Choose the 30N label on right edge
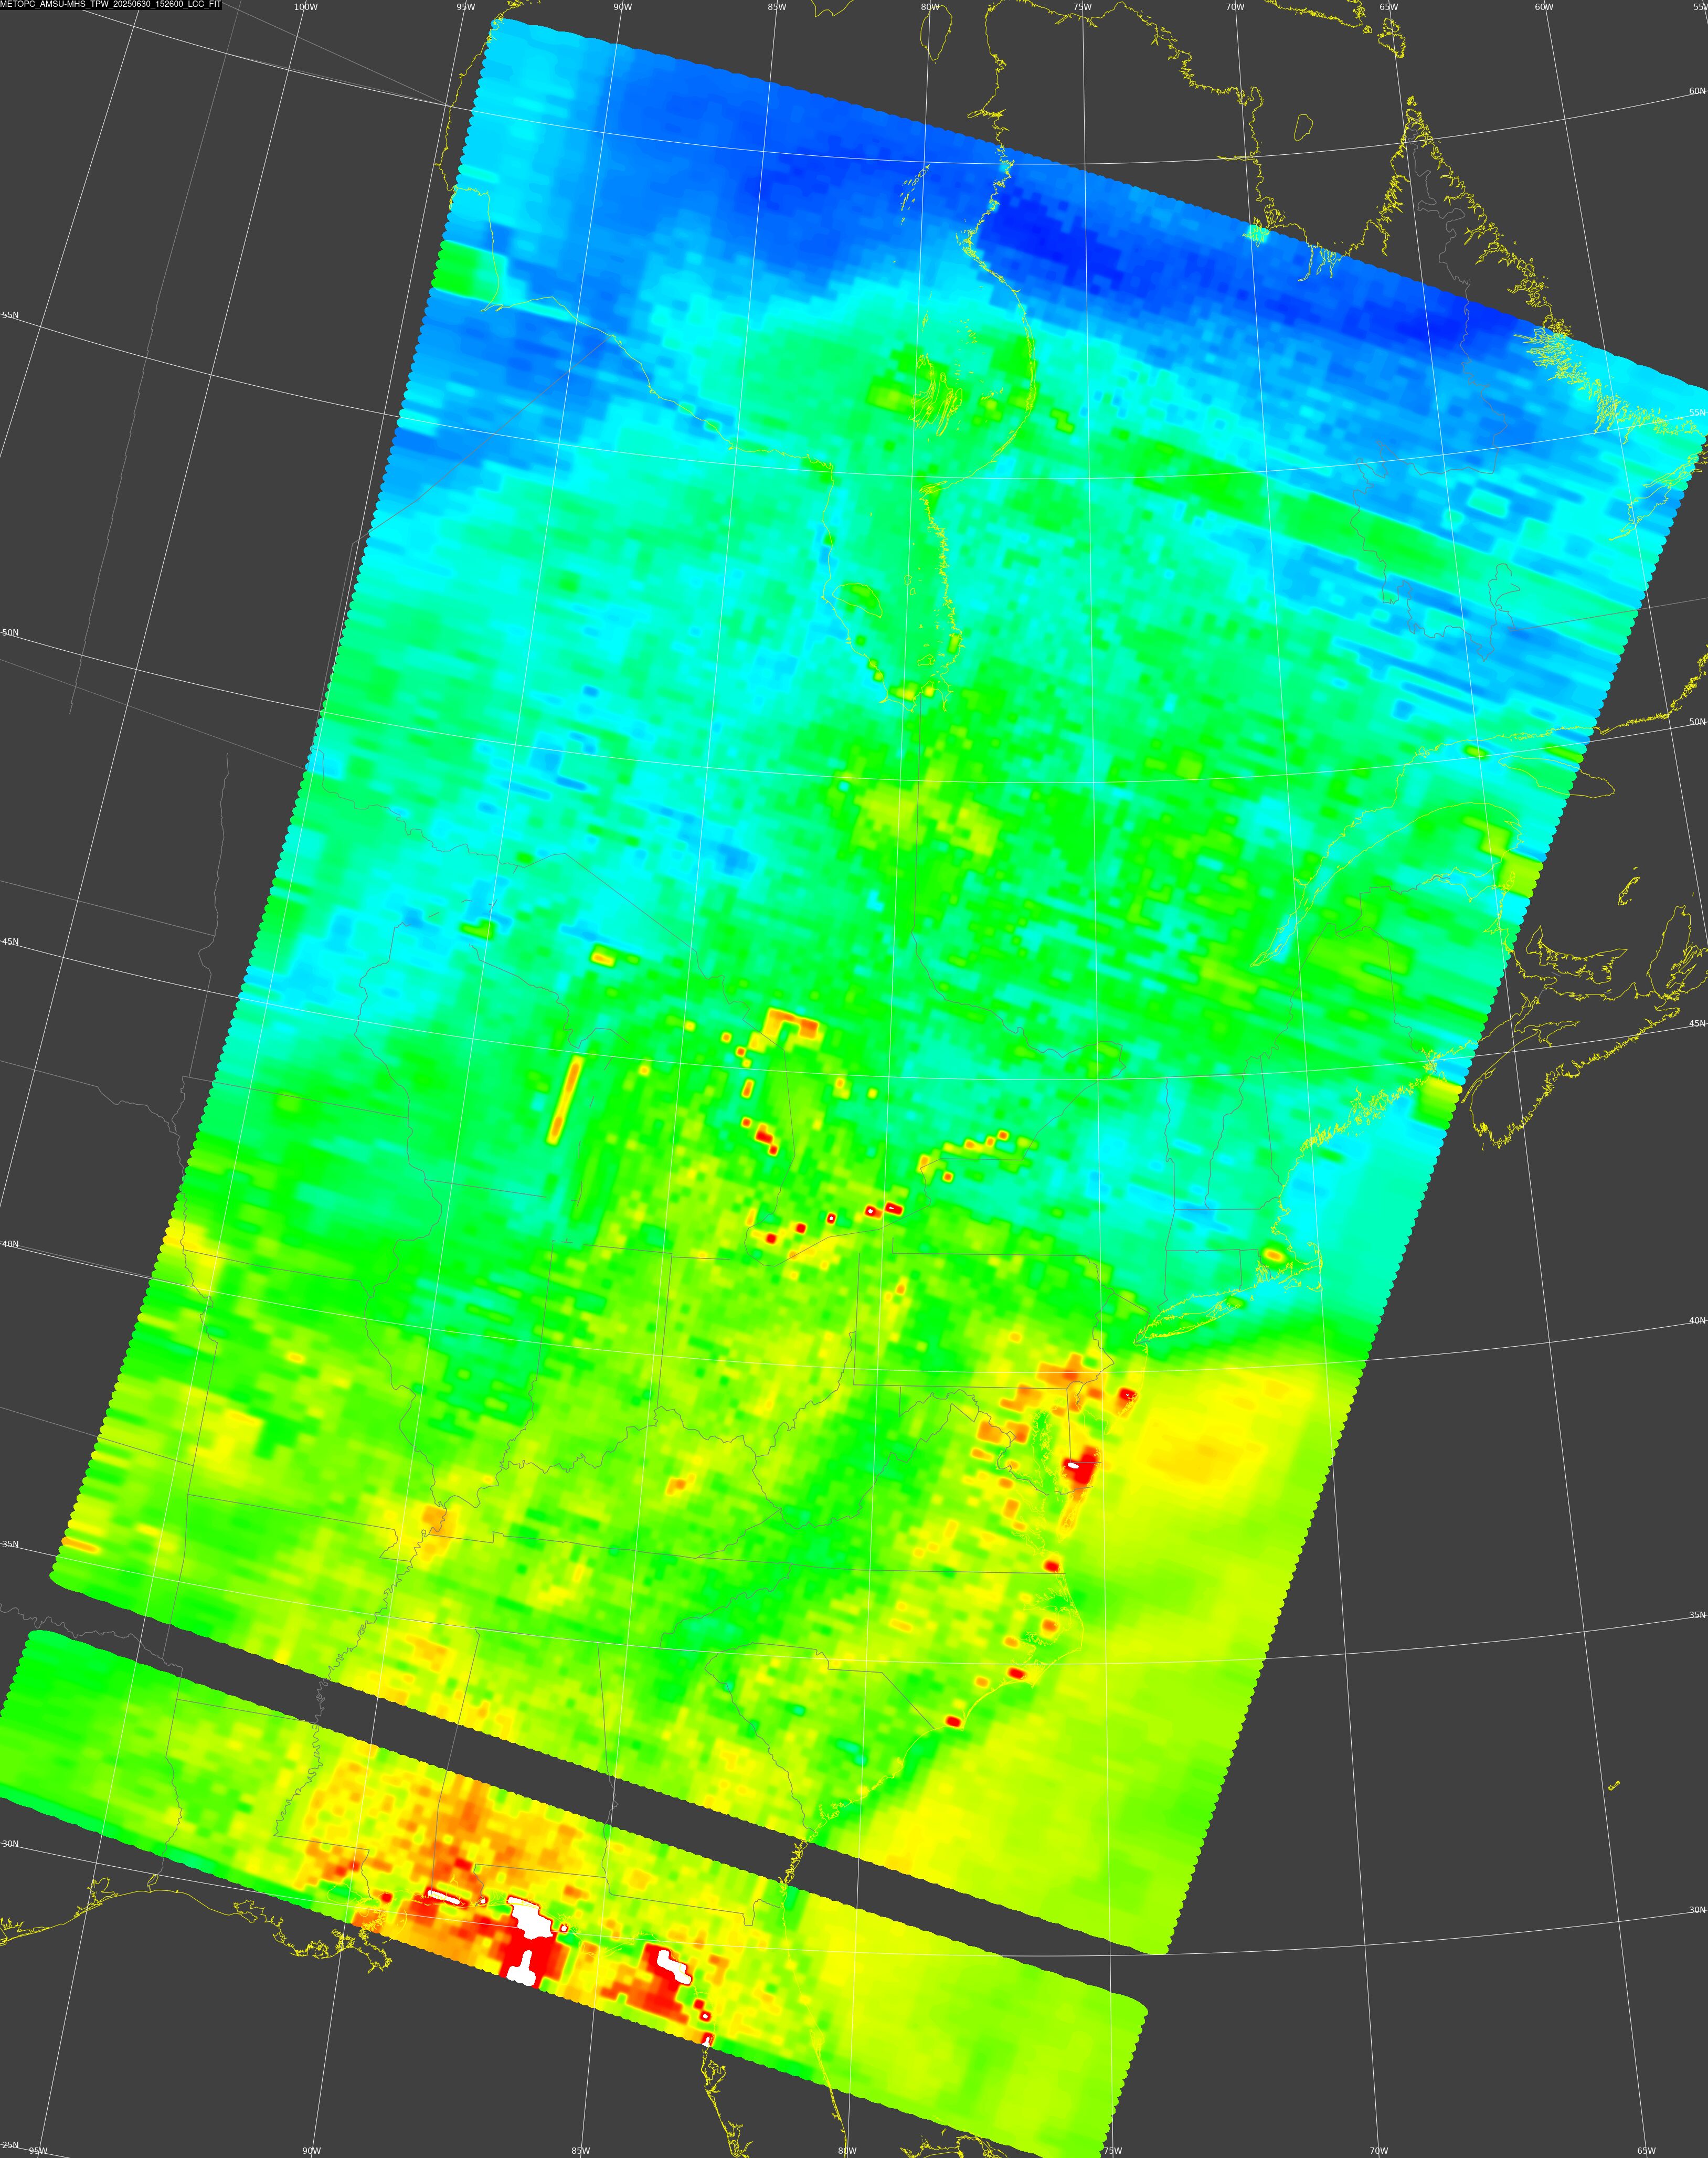Viewport: 1708px width, 2158px height. (x=1697, y=1910)
